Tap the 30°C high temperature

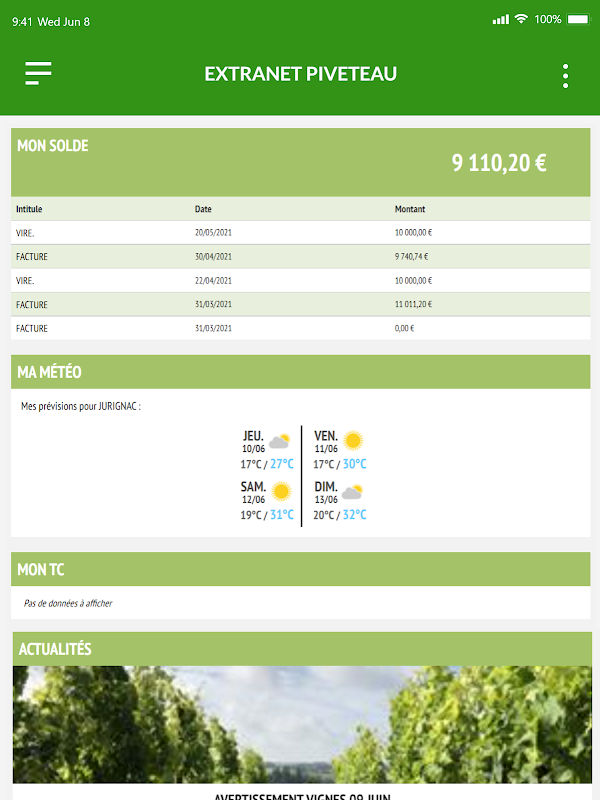[x=355, y=464]
